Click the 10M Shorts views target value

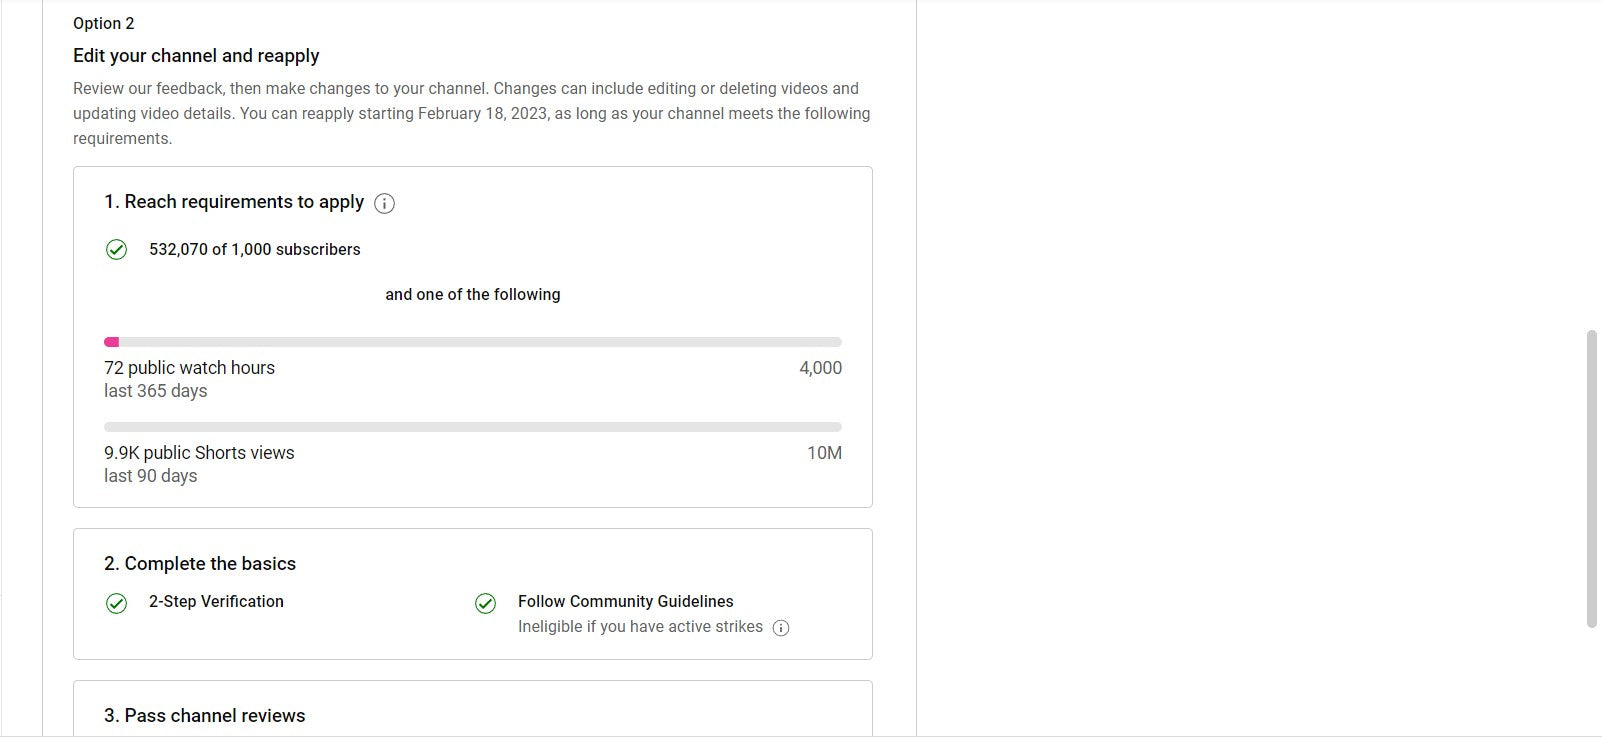824,452
